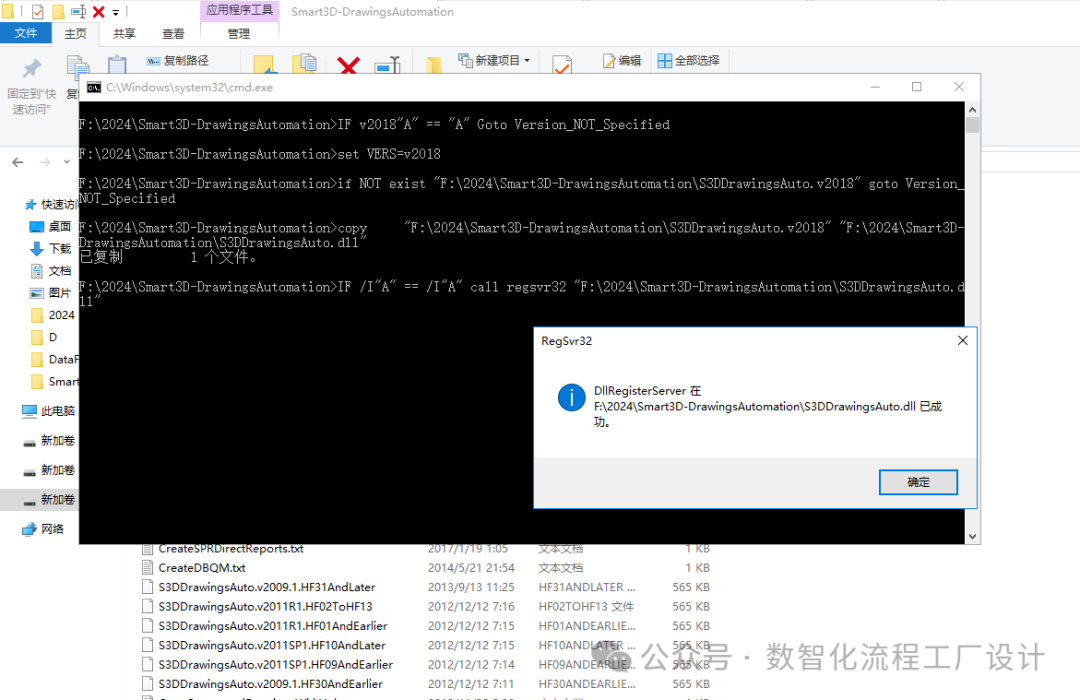
Task: Click the cmd window scrollbar up arrow
Action: point(973,110)
